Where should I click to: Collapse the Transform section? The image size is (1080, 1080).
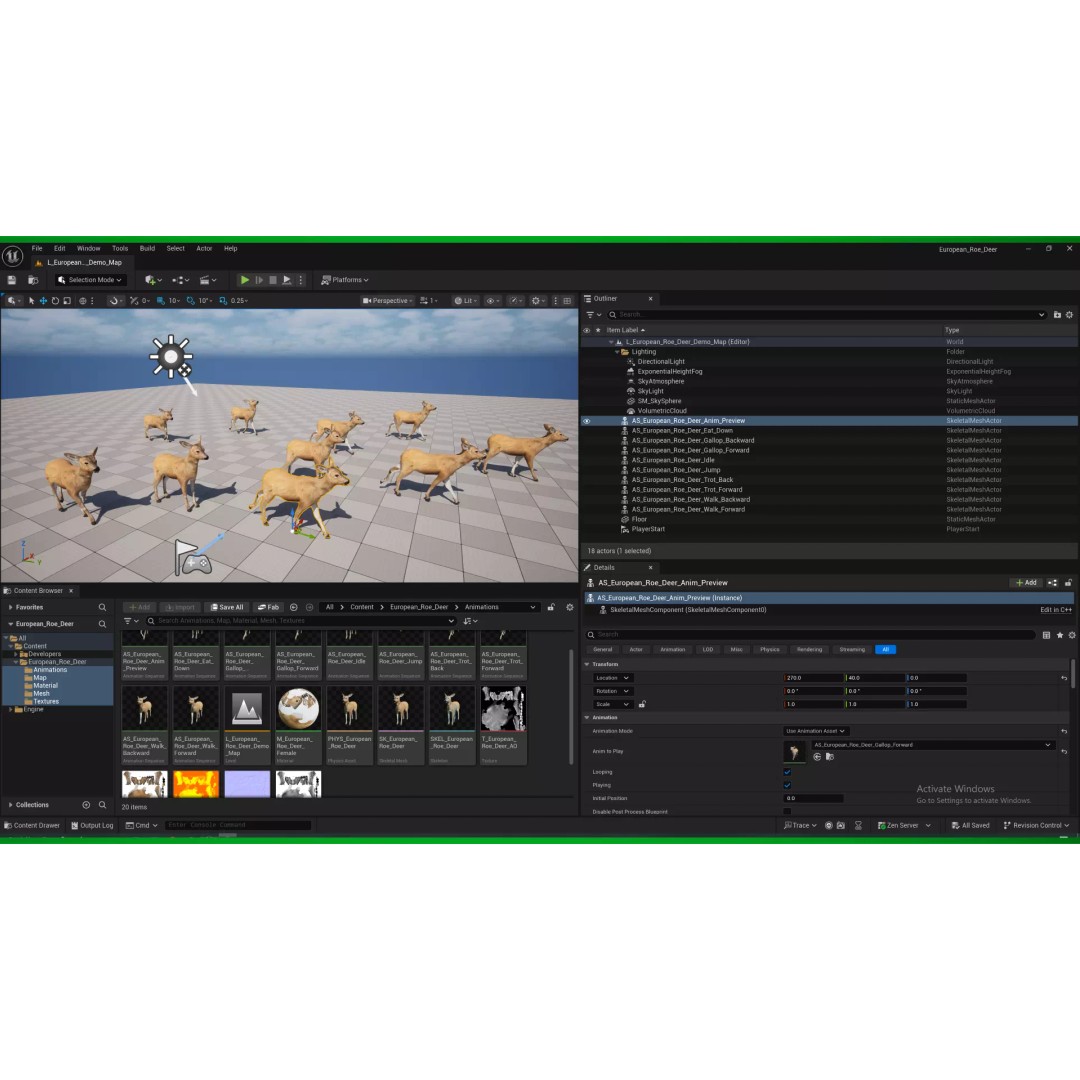pos(587,665)
